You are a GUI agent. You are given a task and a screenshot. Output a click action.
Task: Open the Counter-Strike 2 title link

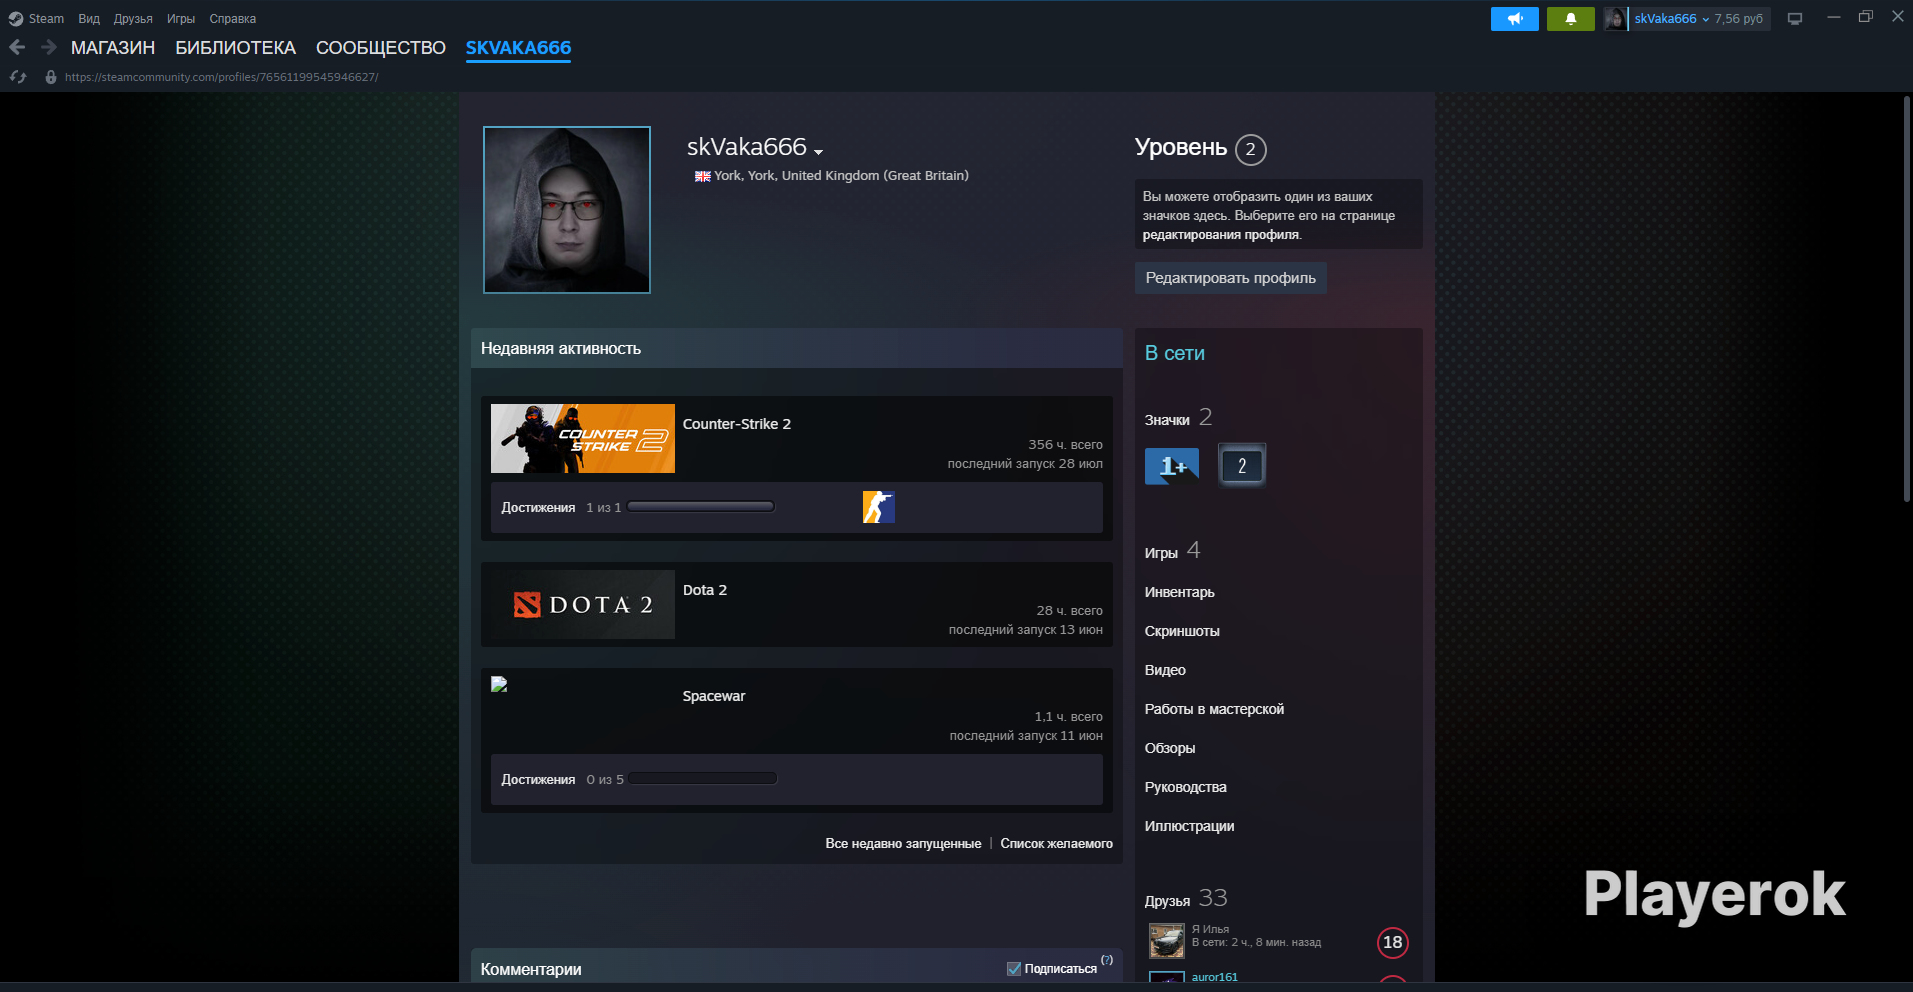pyautogui.click(x=737, y=424)
